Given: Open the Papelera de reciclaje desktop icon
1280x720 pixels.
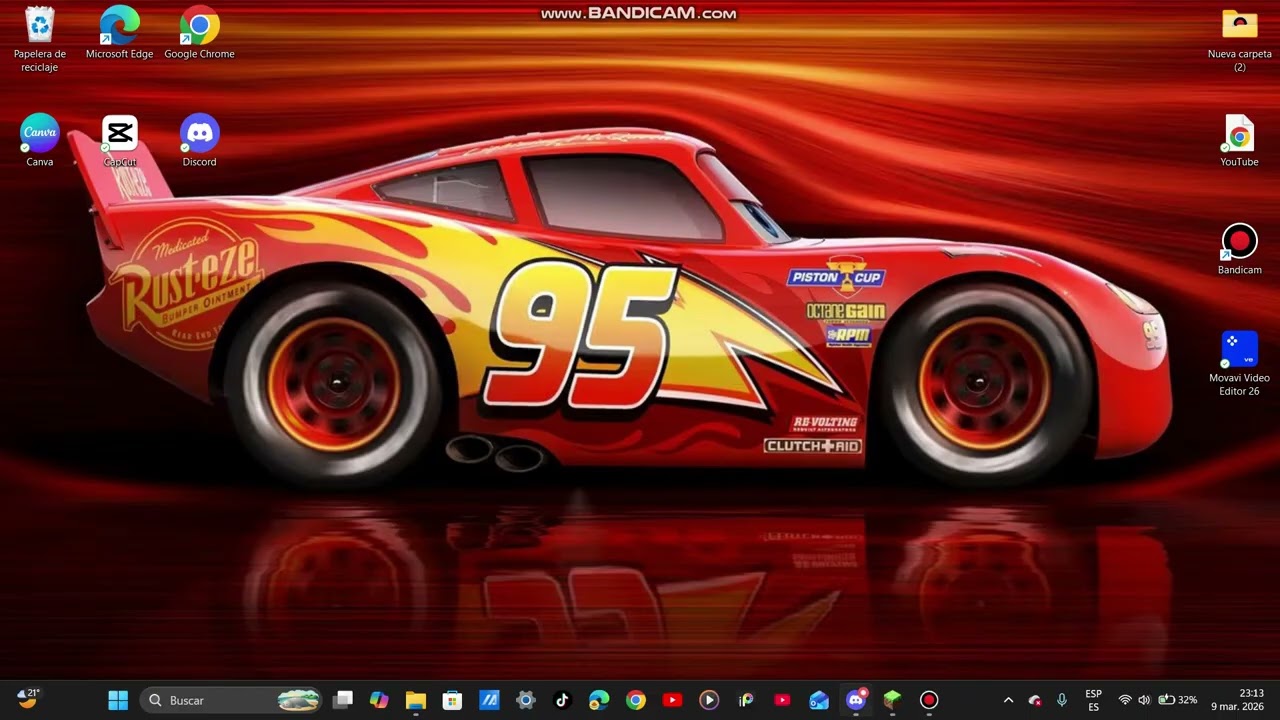Looking at the screenshot, I should tap(40, 40).
